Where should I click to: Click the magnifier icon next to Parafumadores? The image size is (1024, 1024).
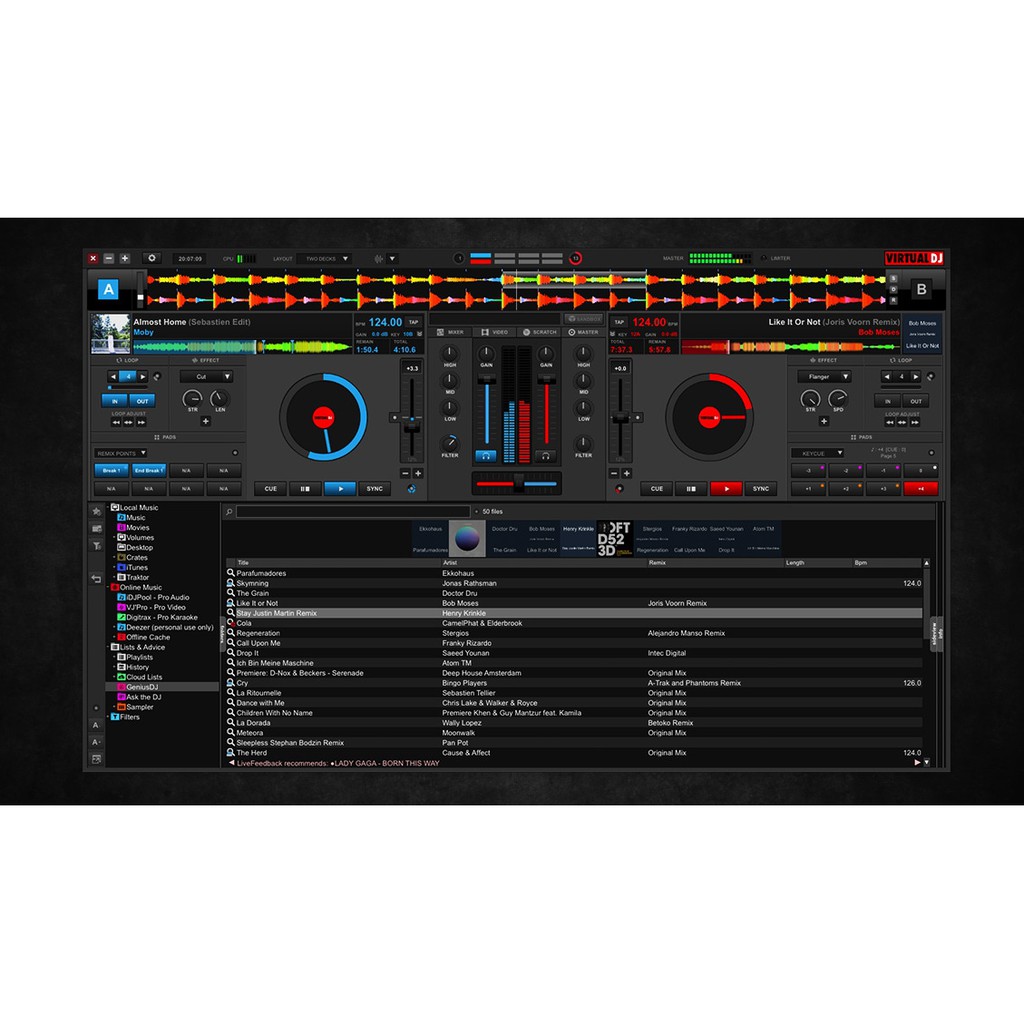click(x=230, y=573)
